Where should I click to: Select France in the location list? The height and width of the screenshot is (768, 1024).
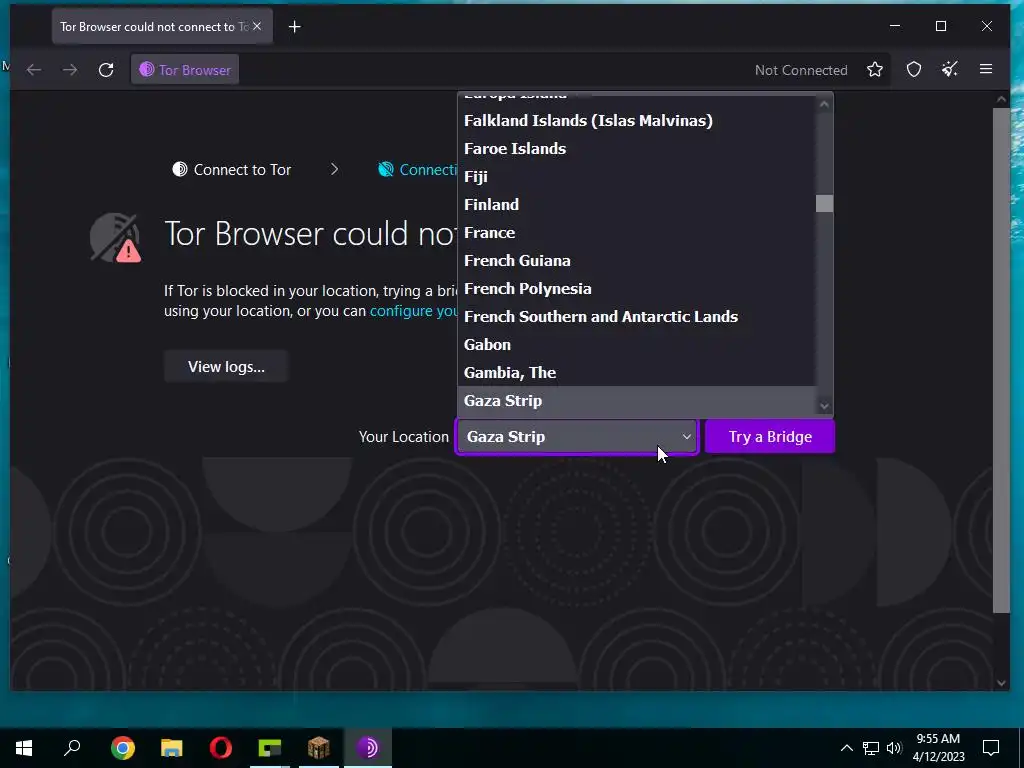(637, 232)
